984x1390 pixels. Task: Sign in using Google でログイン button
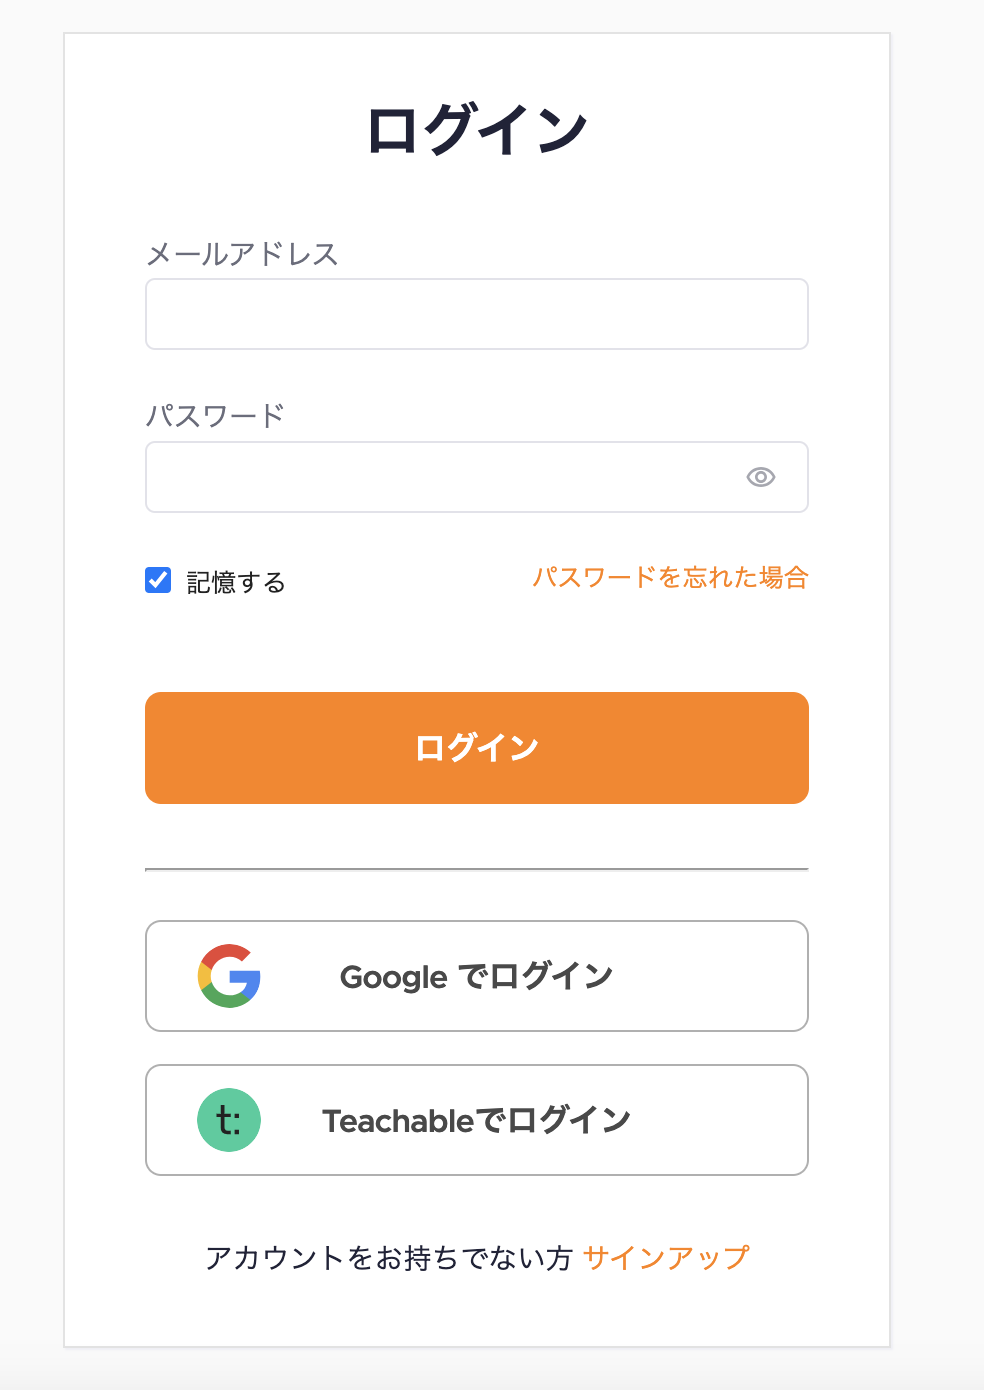click(x=477, y=976)
